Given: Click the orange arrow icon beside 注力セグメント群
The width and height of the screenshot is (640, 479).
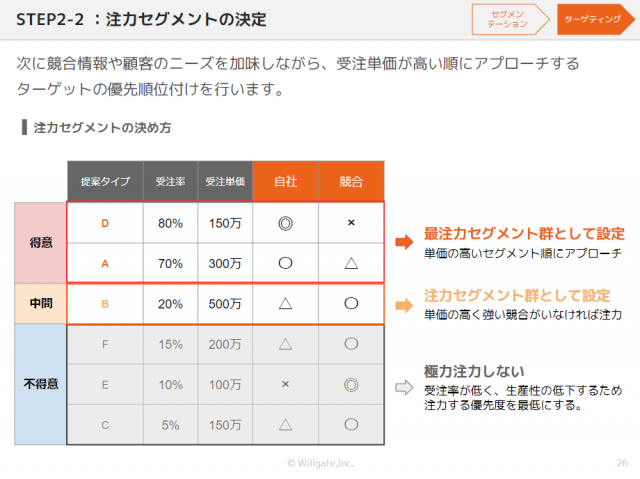Looking at the screenshot, I should 404,304.
